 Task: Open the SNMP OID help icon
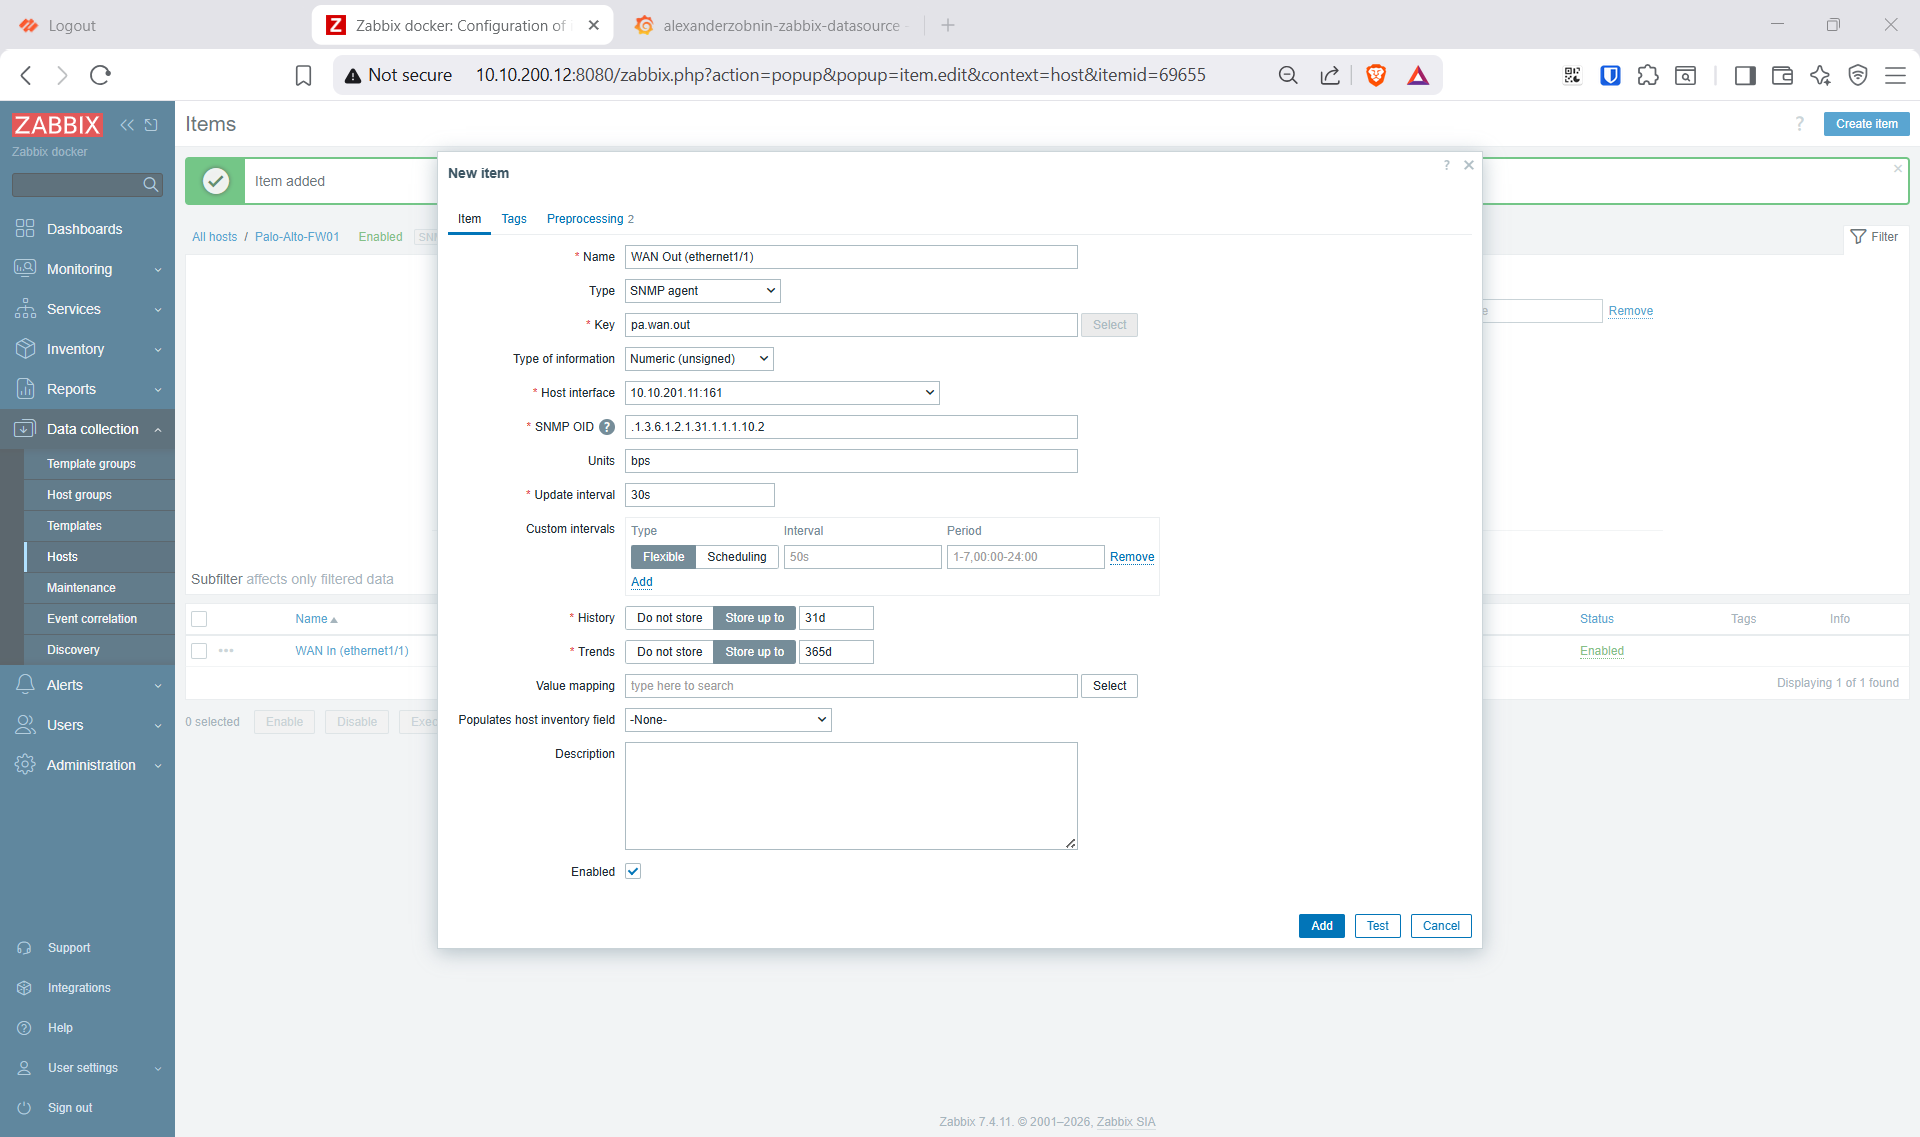point(607,427)
